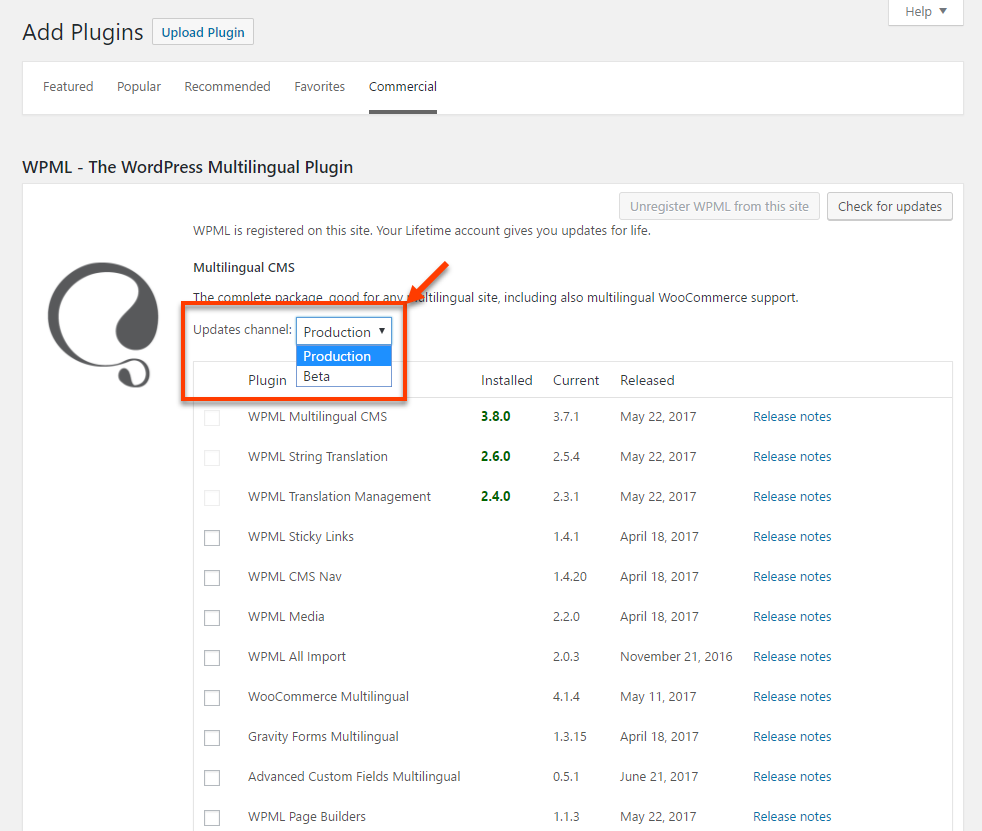
Task: Click the WPML Multilingual CMS checkbox
Action: click(x=212, y=418)
